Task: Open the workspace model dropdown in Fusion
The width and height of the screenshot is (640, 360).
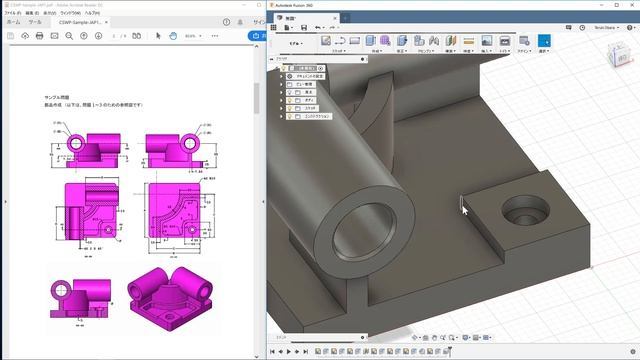Action: tap(296, 43)
